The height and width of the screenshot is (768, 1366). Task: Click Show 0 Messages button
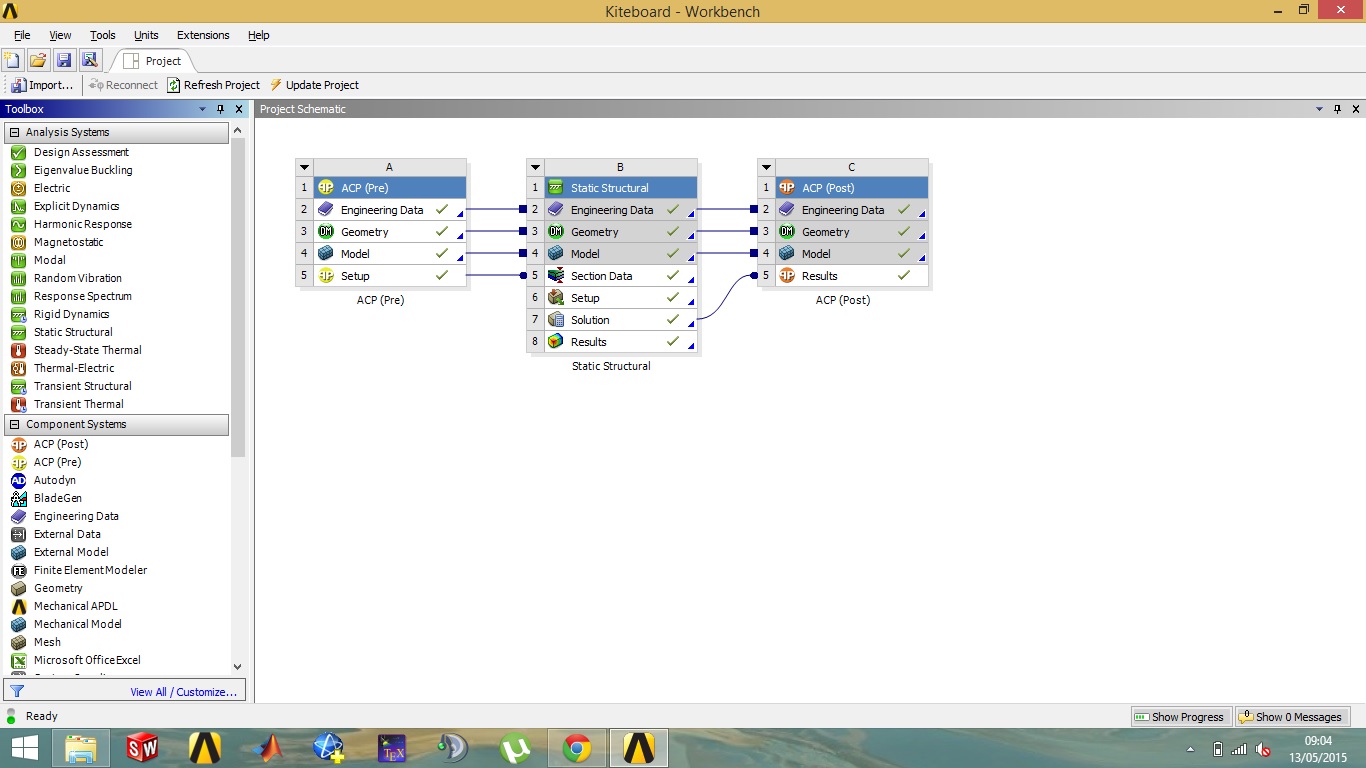tap(1292, 717)
